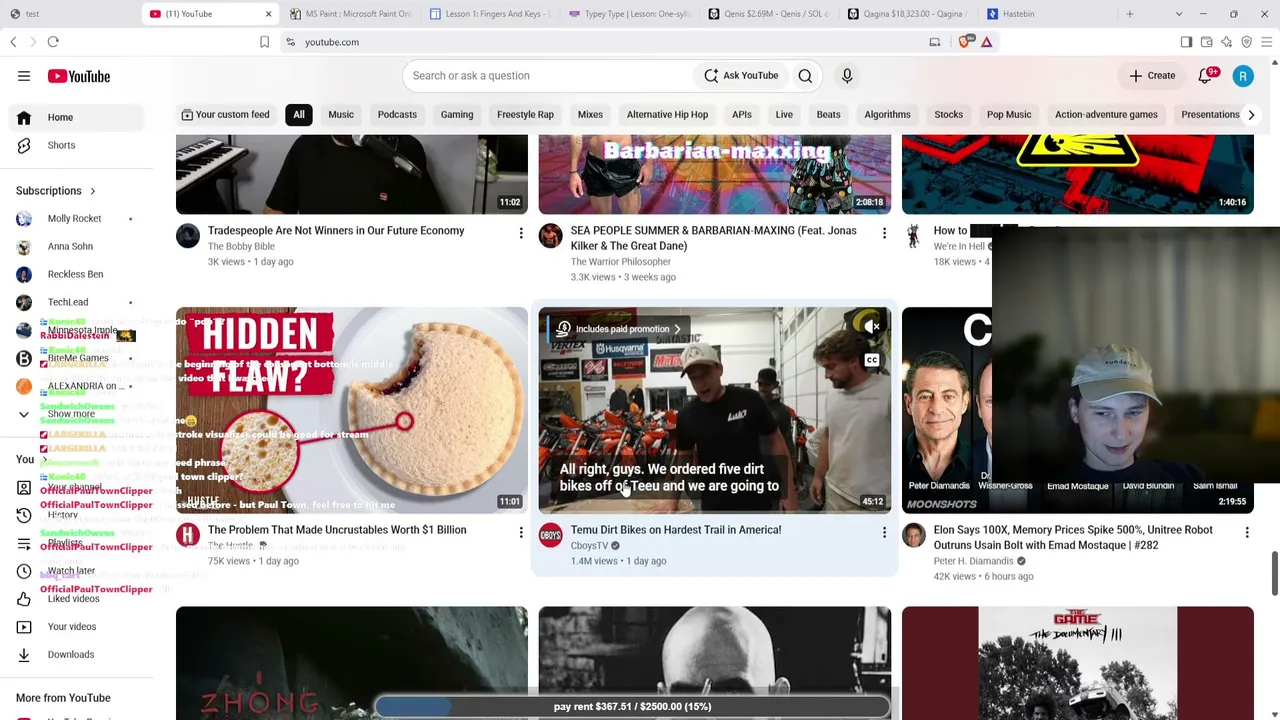Switch to the Hastebin browser tab
The height and width of the screenshot is (720, 1280).
pyautogui.click(x=1047, y=14)
